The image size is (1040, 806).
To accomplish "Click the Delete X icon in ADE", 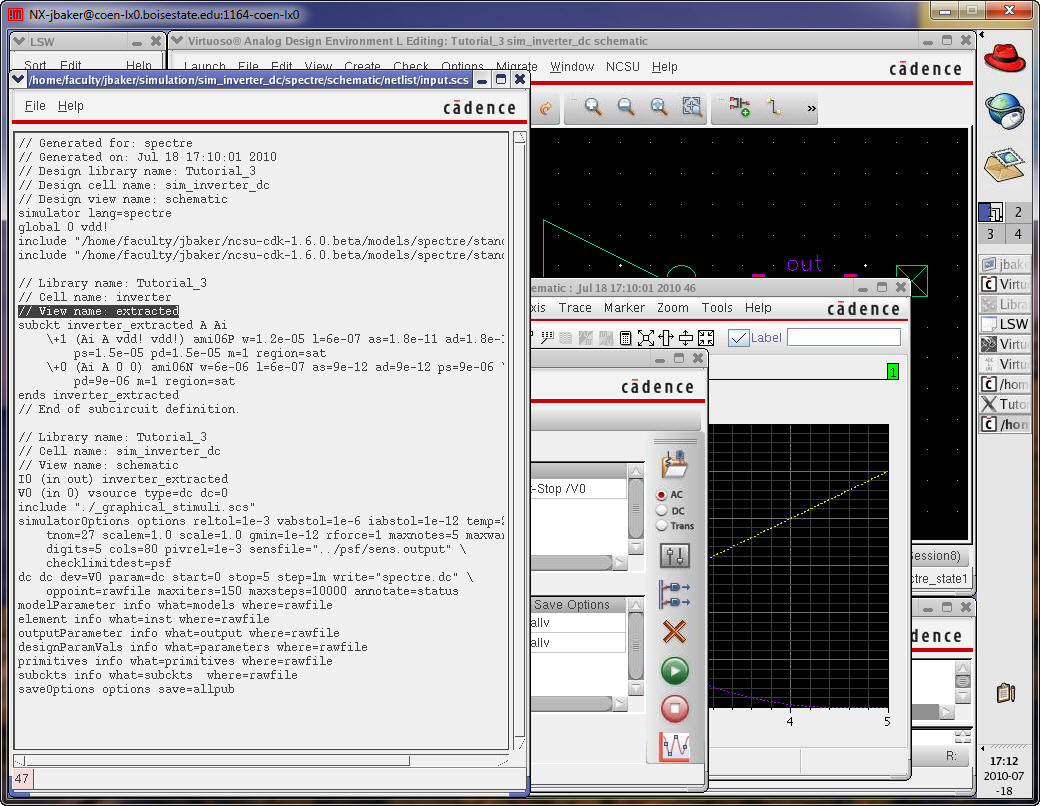I will pyautogui.click(x=675, y=632).
